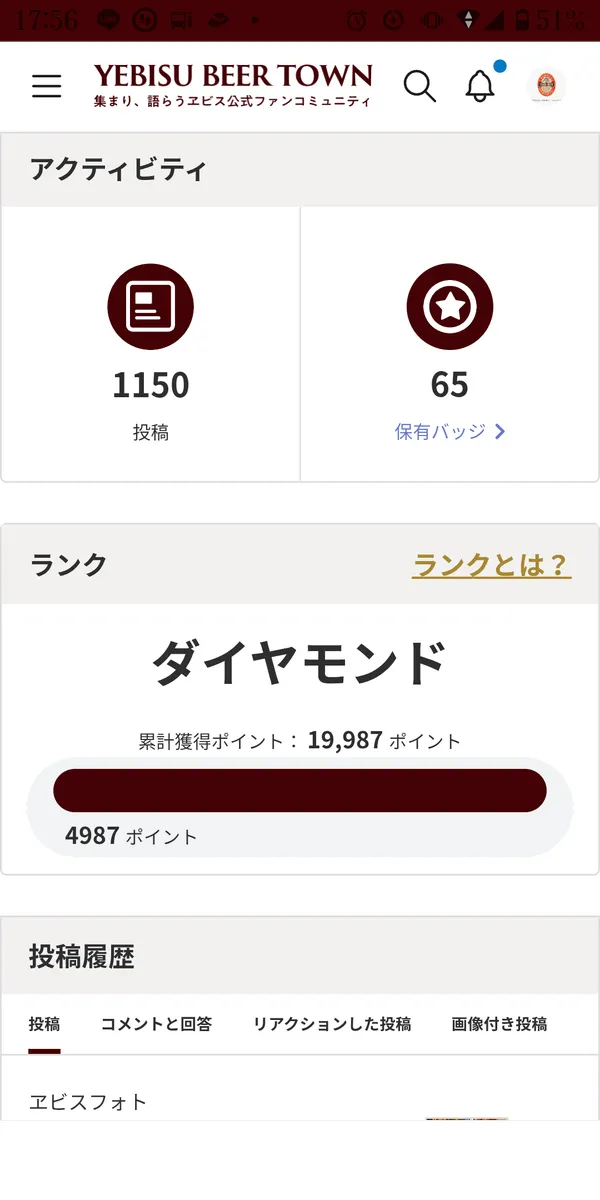Open the hamburger navigation menu
Image resolution: width=600 pixels, height=1200 pixels.
[47, 86]
